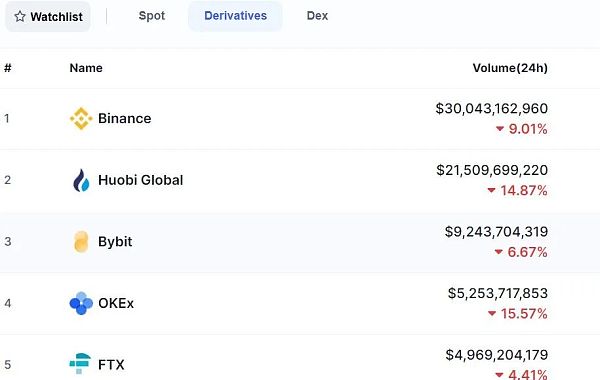Image resolution: width=600 pixels, height=380 pixels.
Task: Click the FTX teal logo icon
Action: coord(80,364)
